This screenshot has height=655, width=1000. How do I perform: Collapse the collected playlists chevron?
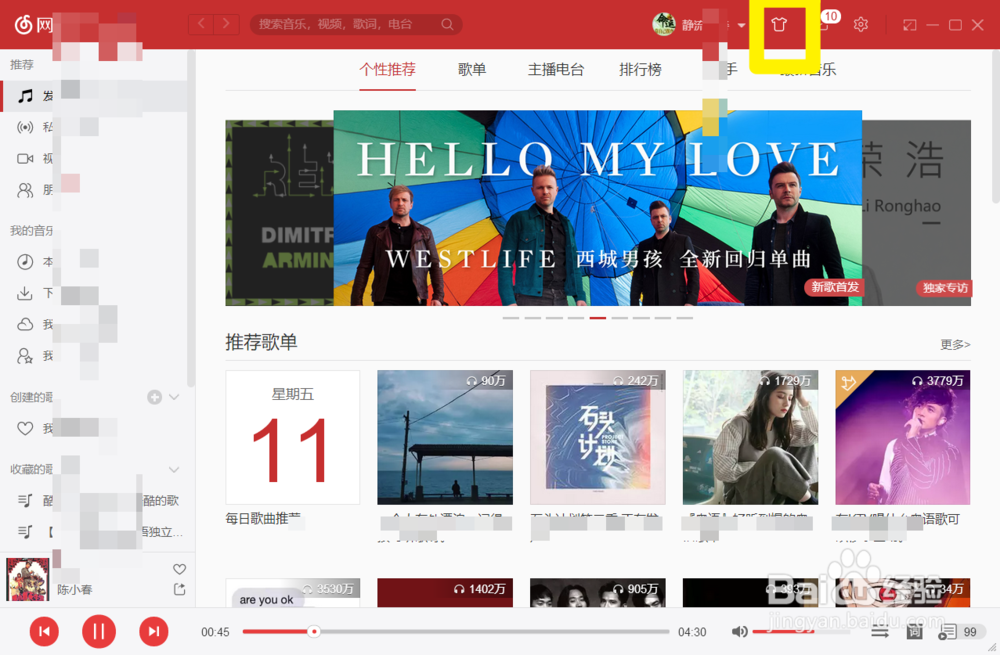[x=174, y=469]
